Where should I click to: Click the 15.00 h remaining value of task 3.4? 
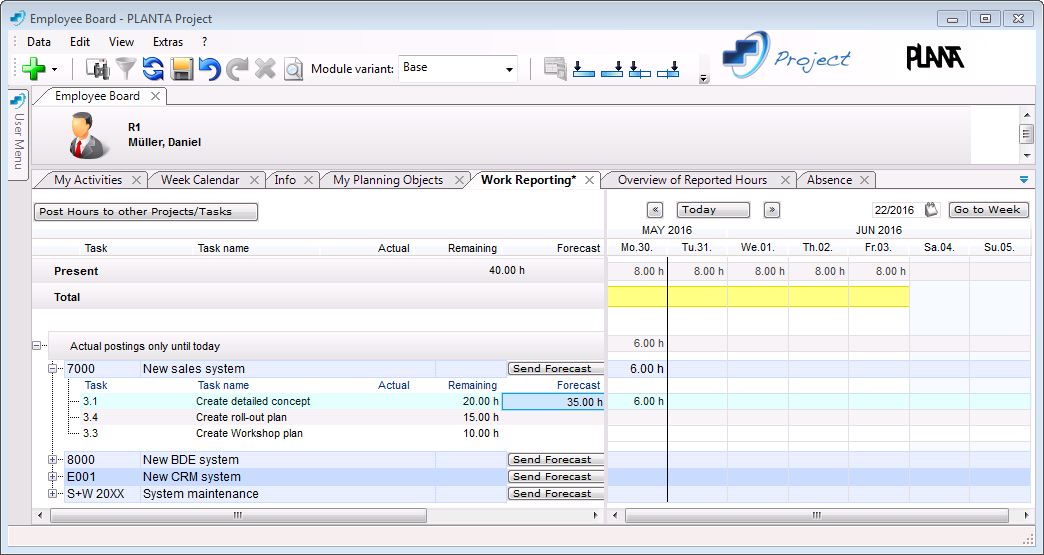481,418
